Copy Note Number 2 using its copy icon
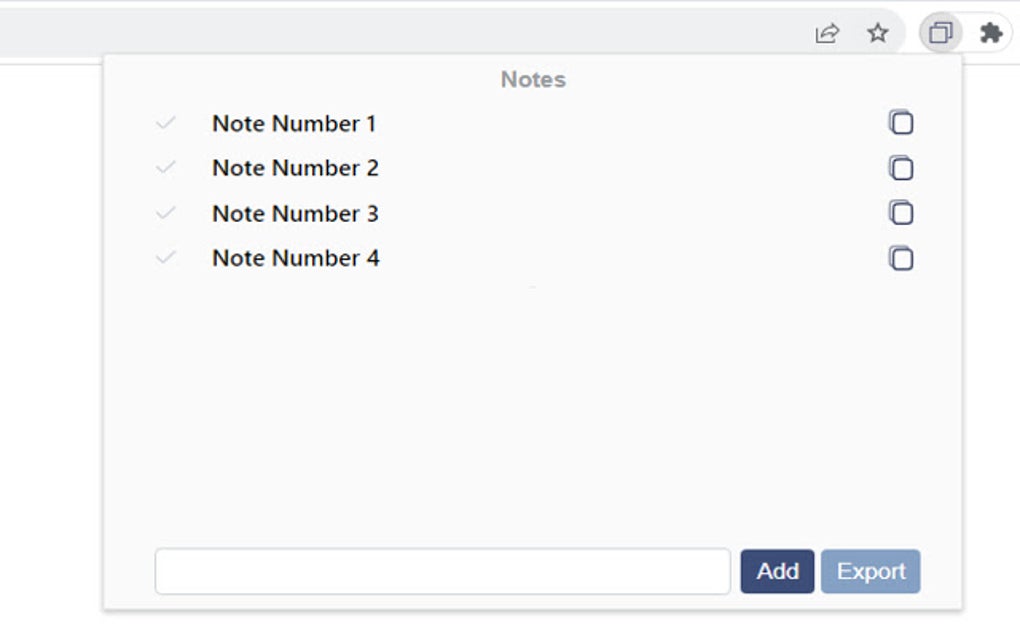The height and width of the screenshot is (638, 1020). coord(901,168)
